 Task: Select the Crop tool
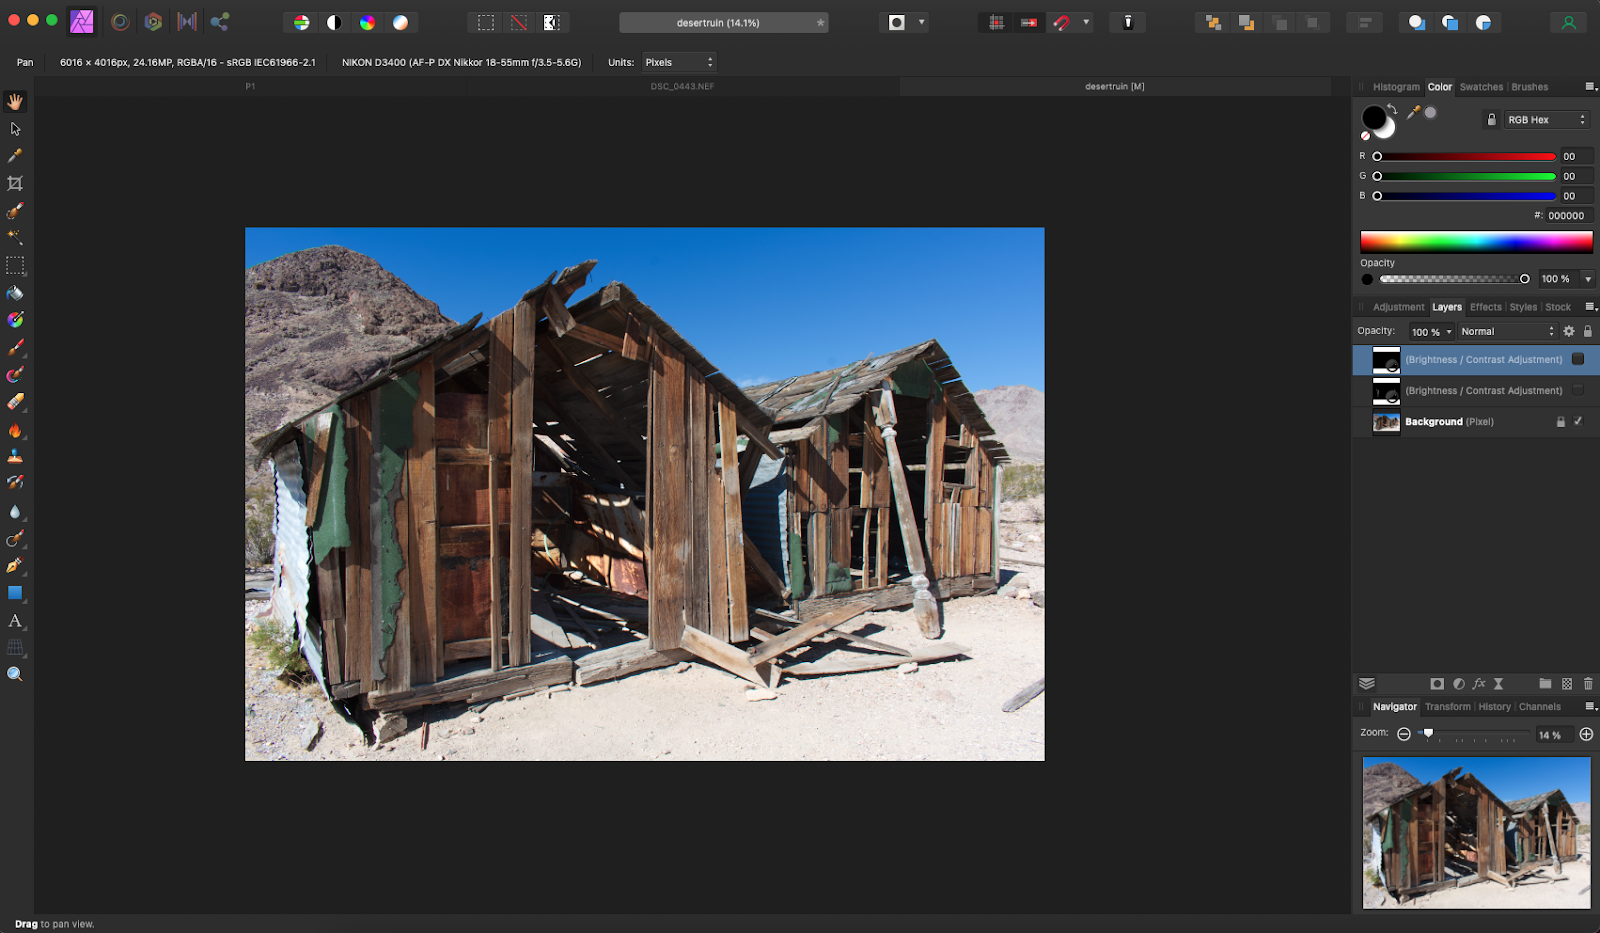tap(15, 184)
